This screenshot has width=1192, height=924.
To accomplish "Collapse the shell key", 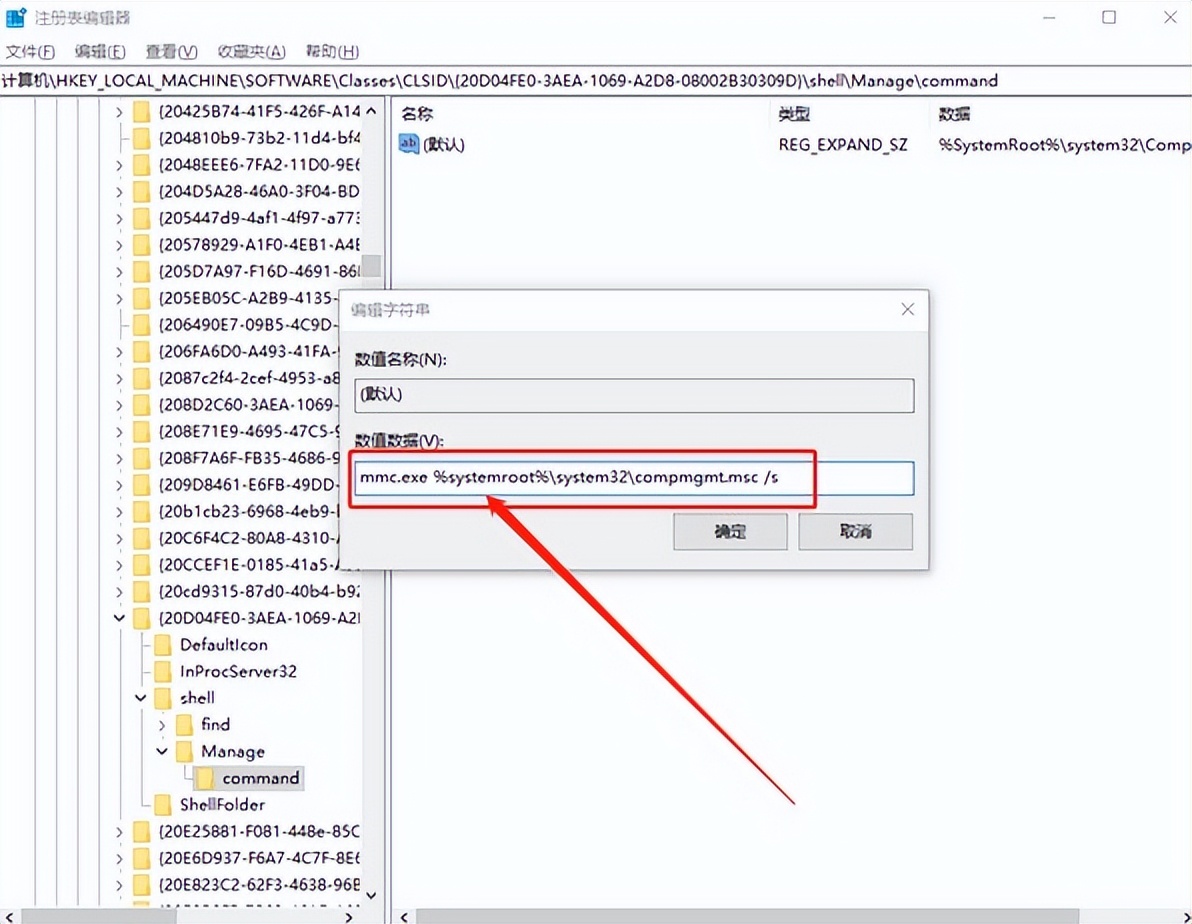I will (141, 697).
